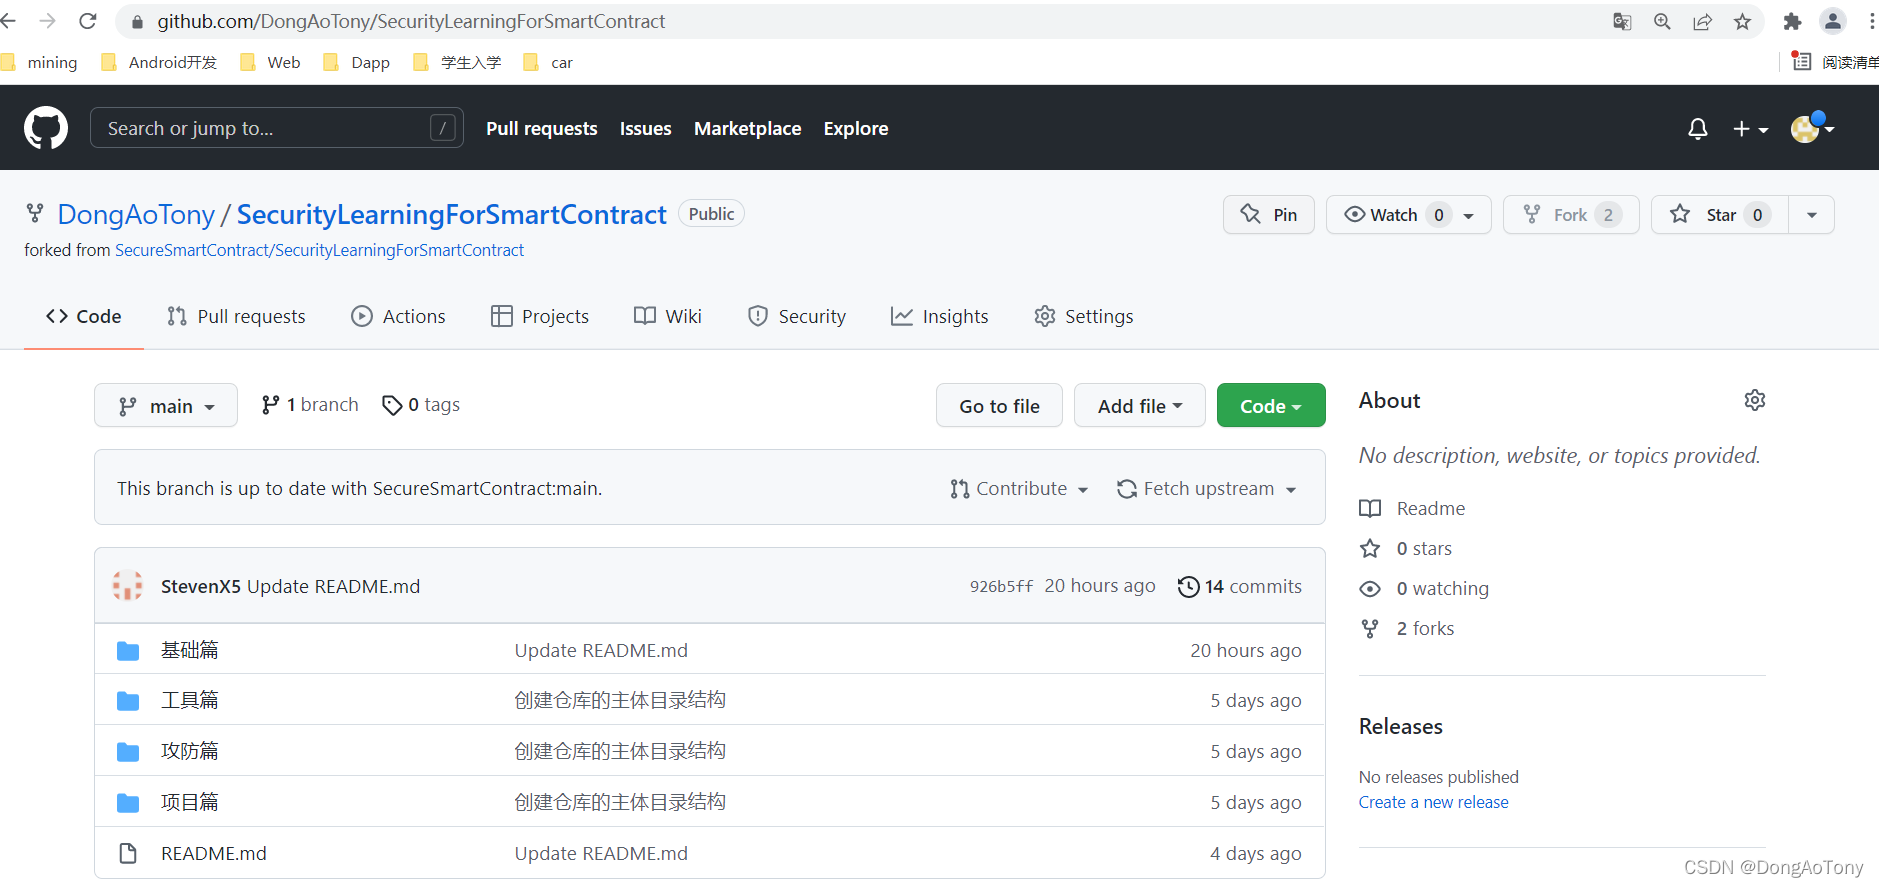Open the mining bookmark folder
The height and width of the screenshot is (887, 1879).
pyautogui.click(x=39, y=62)
